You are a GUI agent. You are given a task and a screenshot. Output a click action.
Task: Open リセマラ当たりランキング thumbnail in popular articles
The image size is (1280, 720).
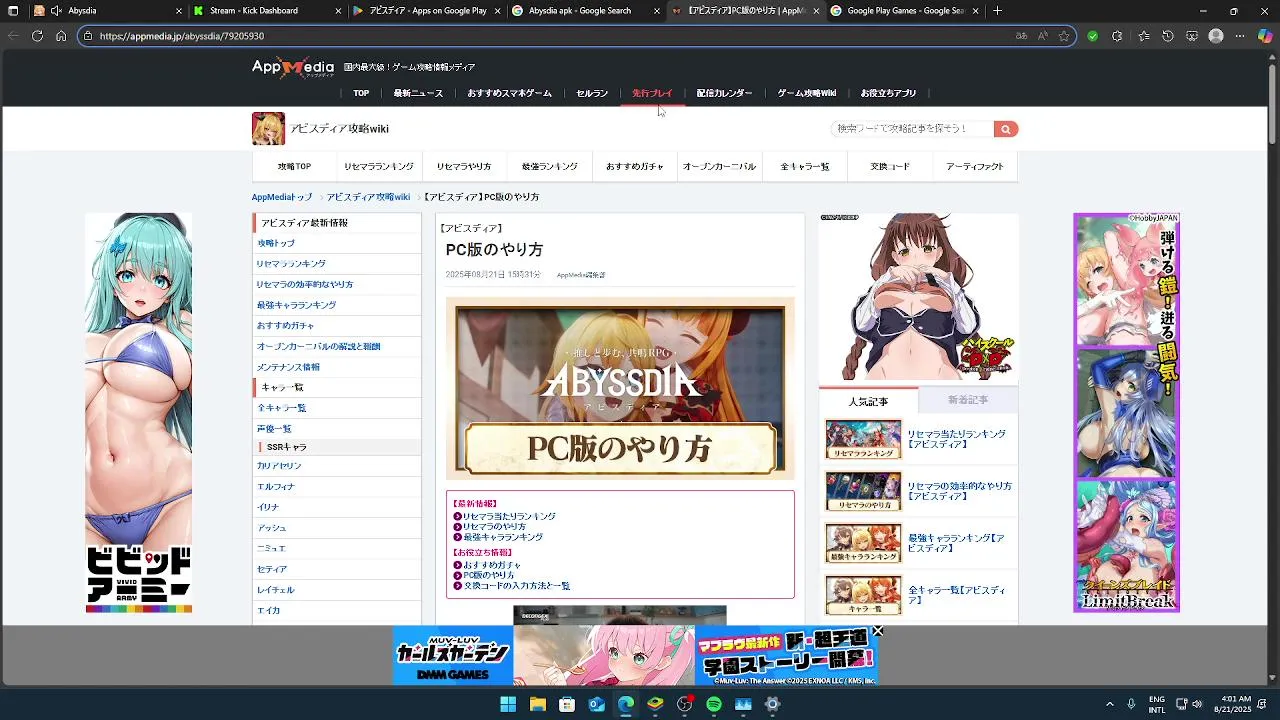[863, 439]
